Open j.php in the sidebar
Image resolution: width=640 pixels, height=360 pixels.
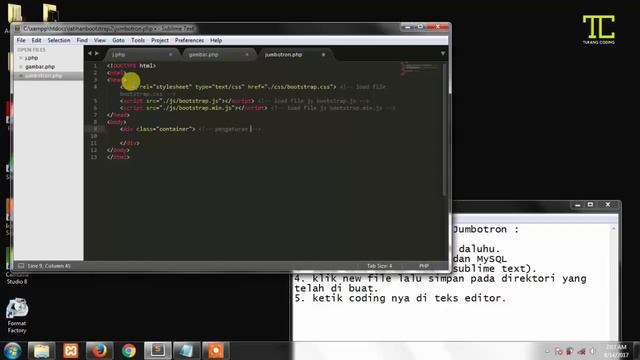[31, 58]
